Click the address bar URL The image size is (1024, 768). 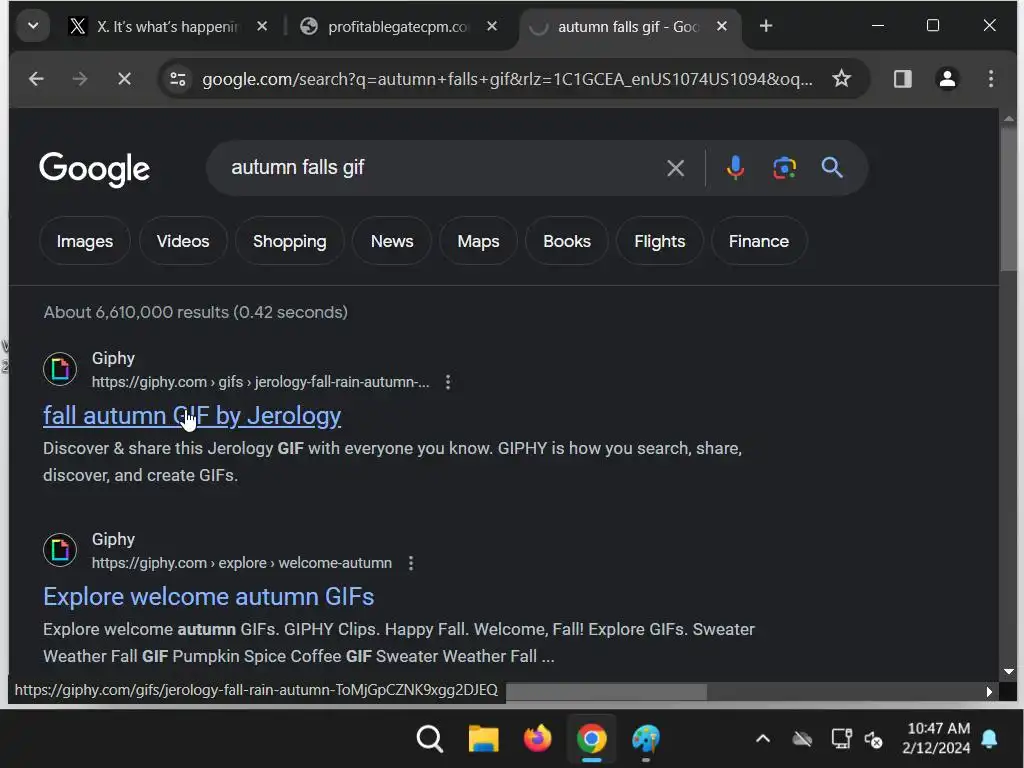(x=507, y=79)
